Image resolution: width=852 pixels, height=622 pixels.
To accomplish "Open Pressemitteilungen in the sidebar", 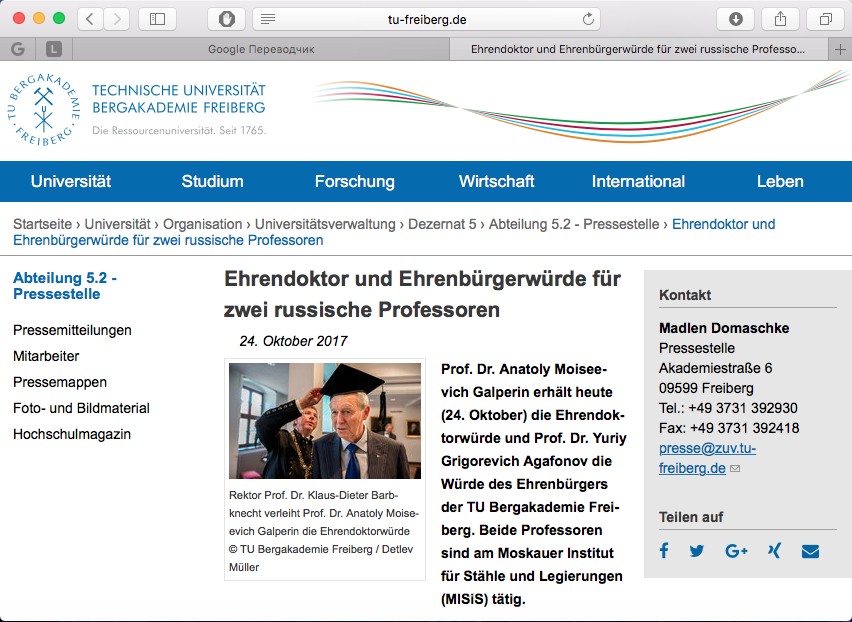I will [72, 330].
